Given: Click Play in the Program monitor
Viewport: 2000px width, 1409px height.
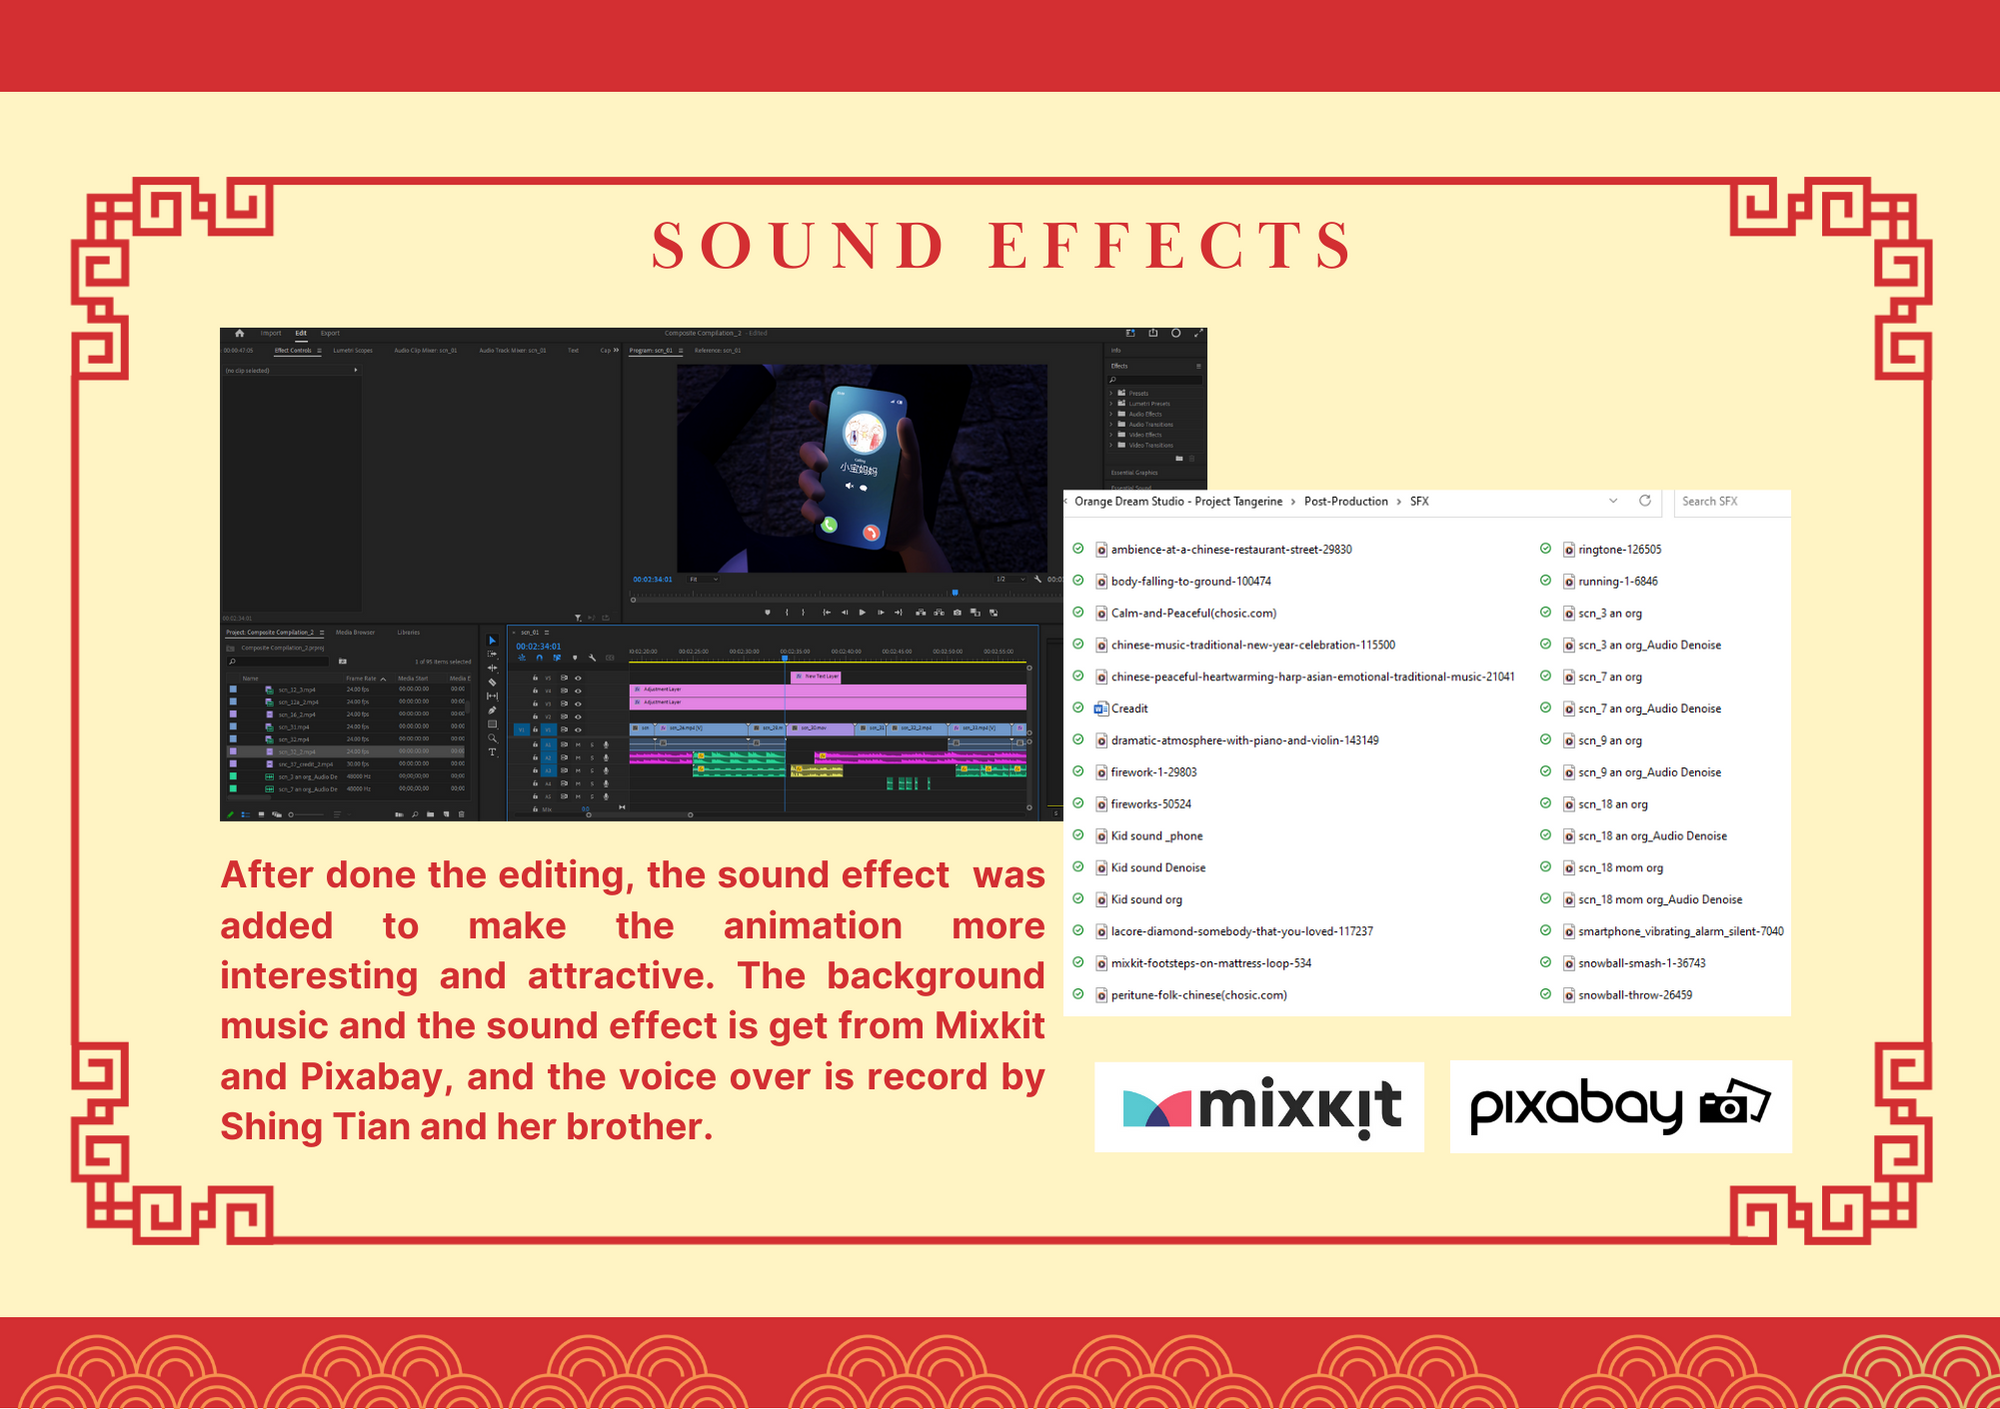Looking at the screenshot, I should point(862,612).
